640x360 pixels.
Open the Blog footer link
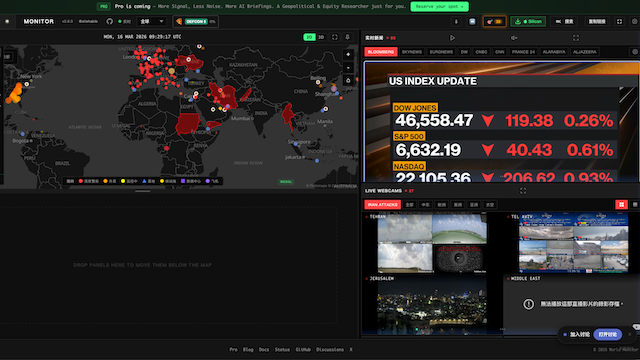pos(248,350)
